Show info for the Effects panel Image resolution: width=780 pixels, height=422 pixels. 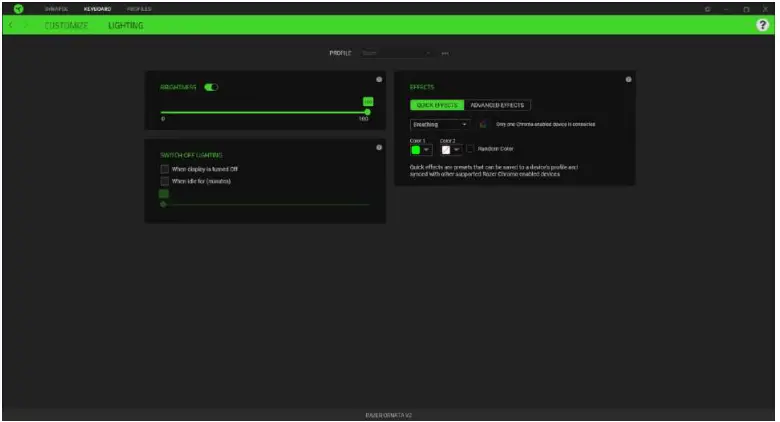(x=628, y=79)
